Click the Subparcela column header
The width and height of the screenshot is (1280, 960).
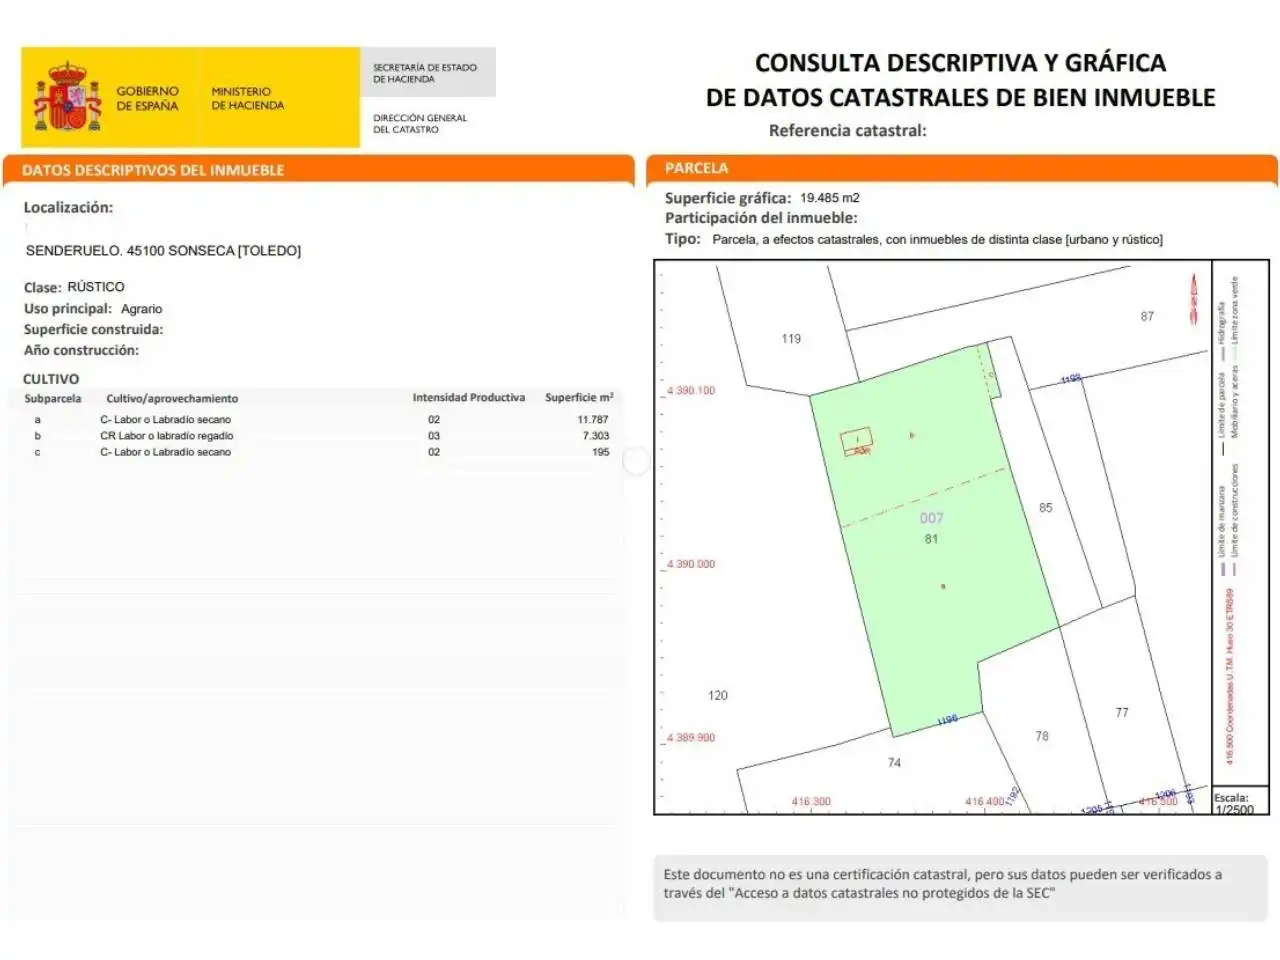[53, 398]
